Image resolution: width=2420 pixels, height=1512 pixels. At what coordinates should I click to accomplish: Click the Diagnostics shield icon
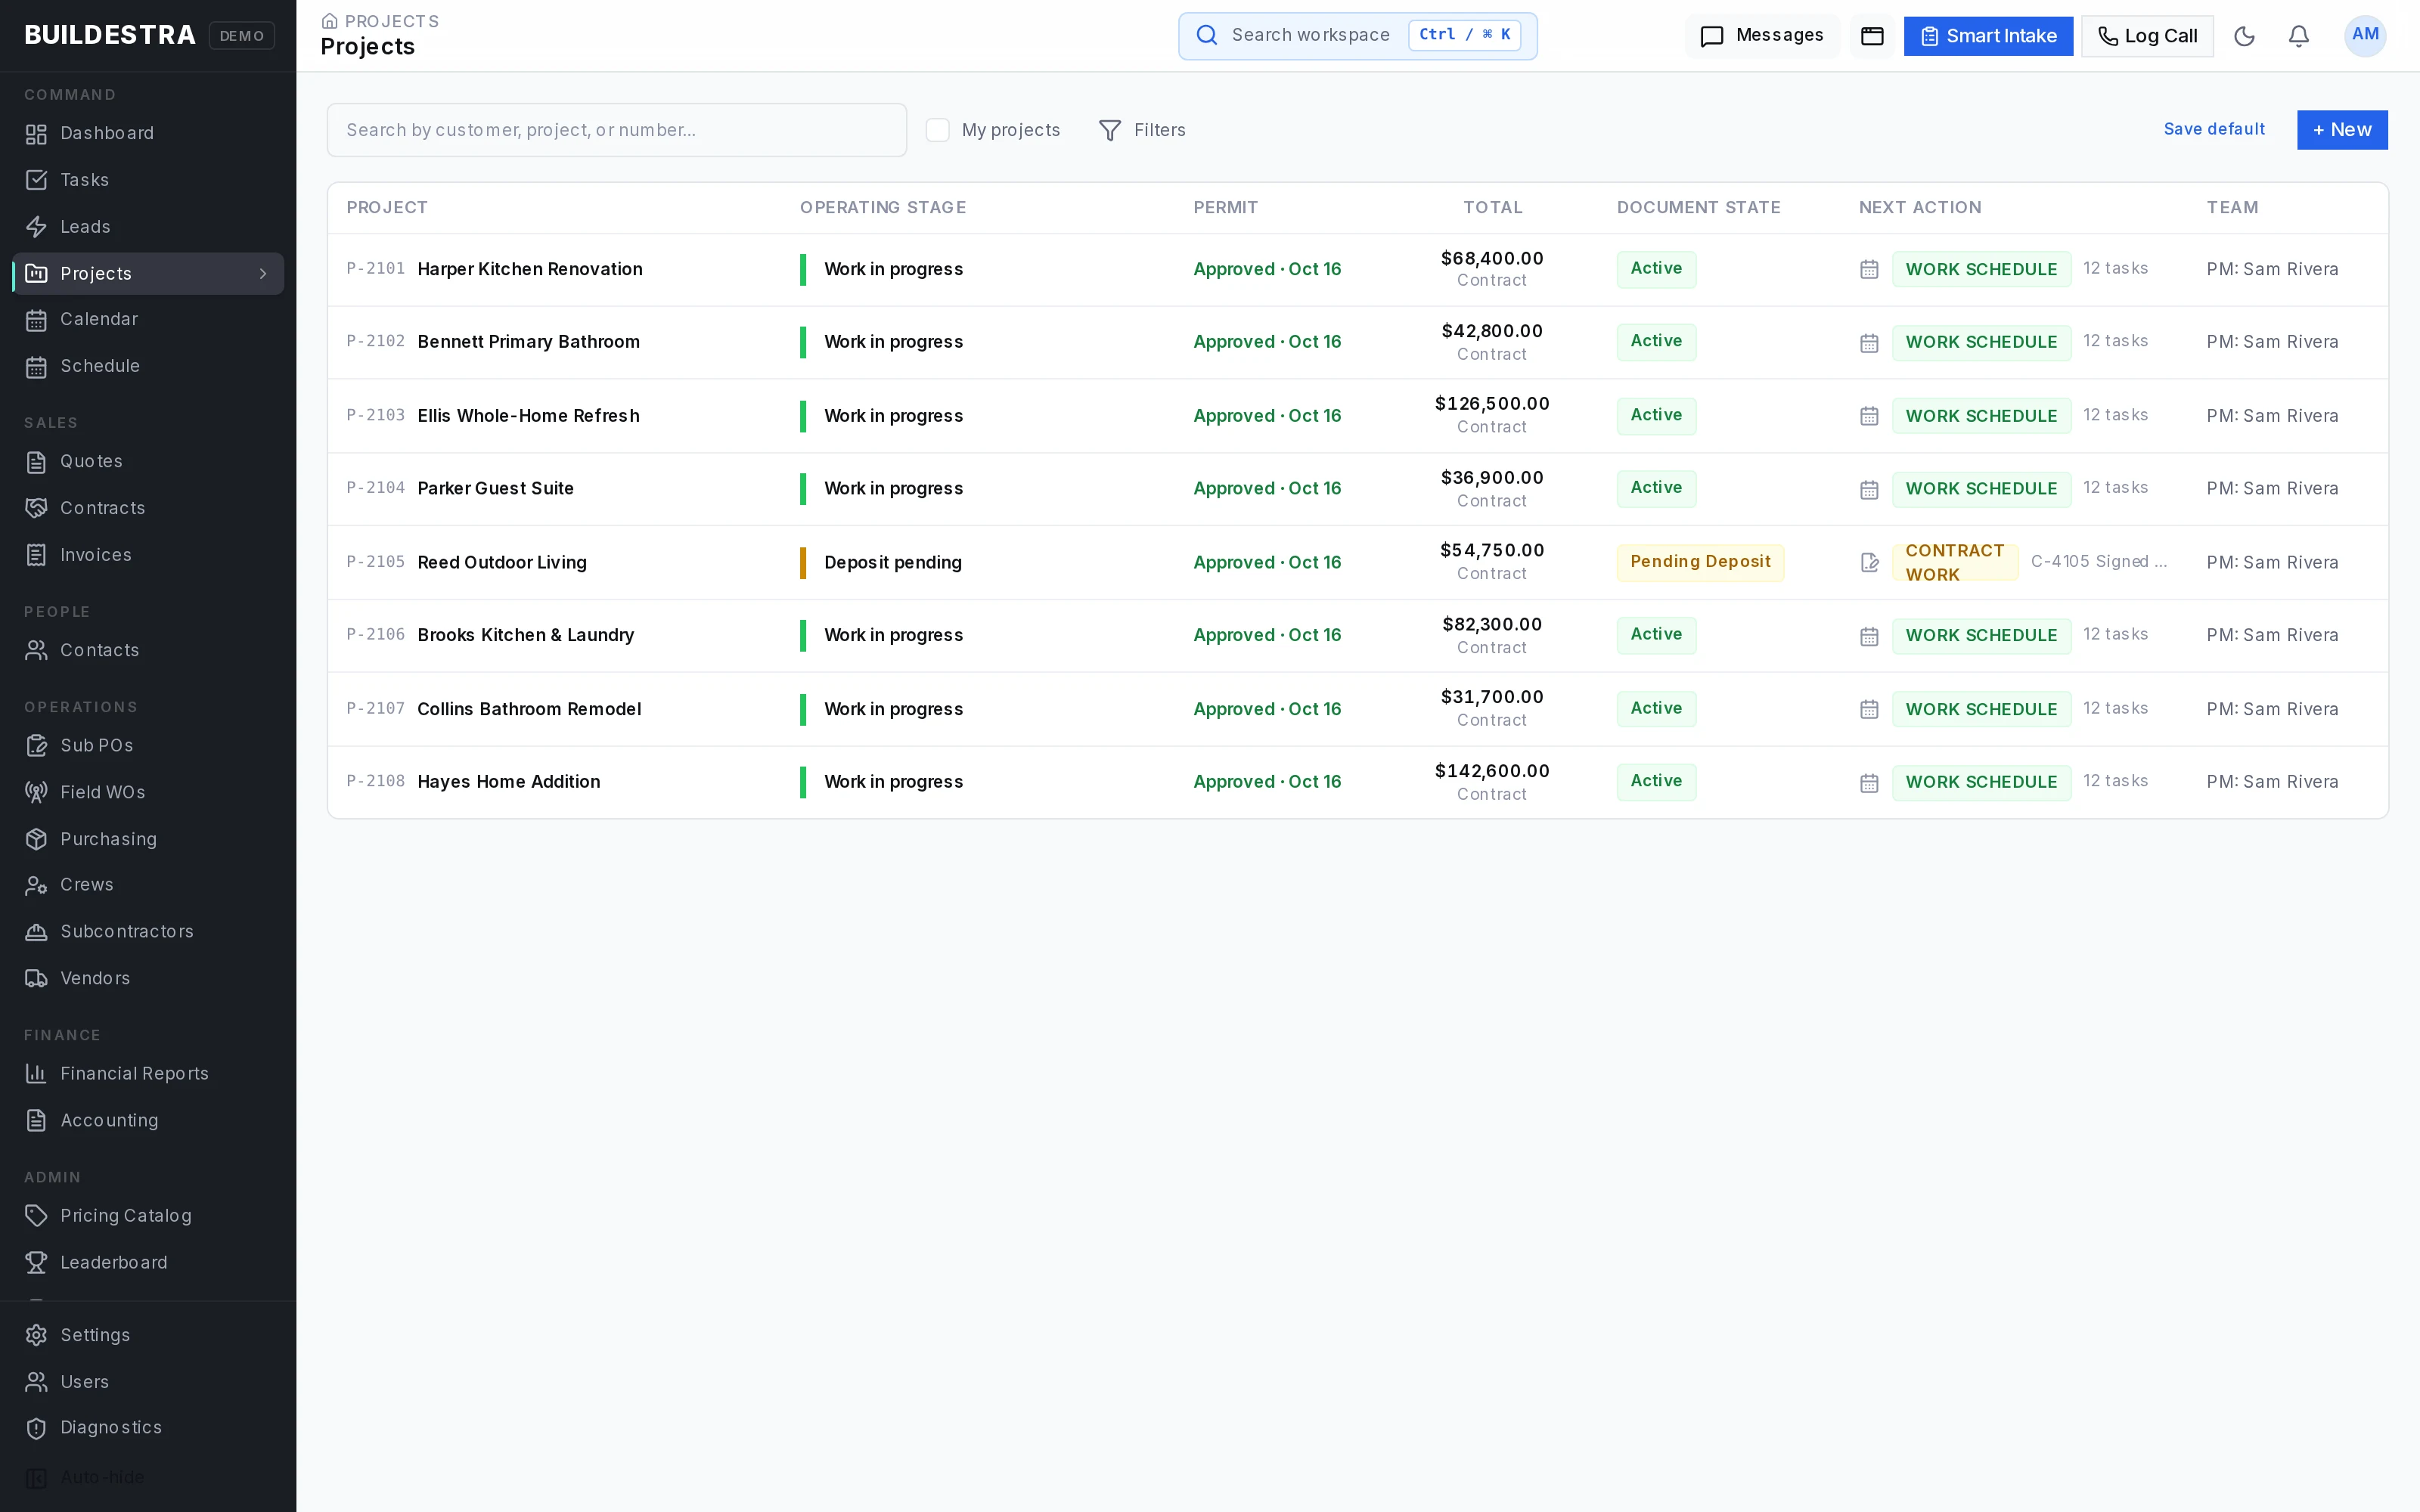36,1428
